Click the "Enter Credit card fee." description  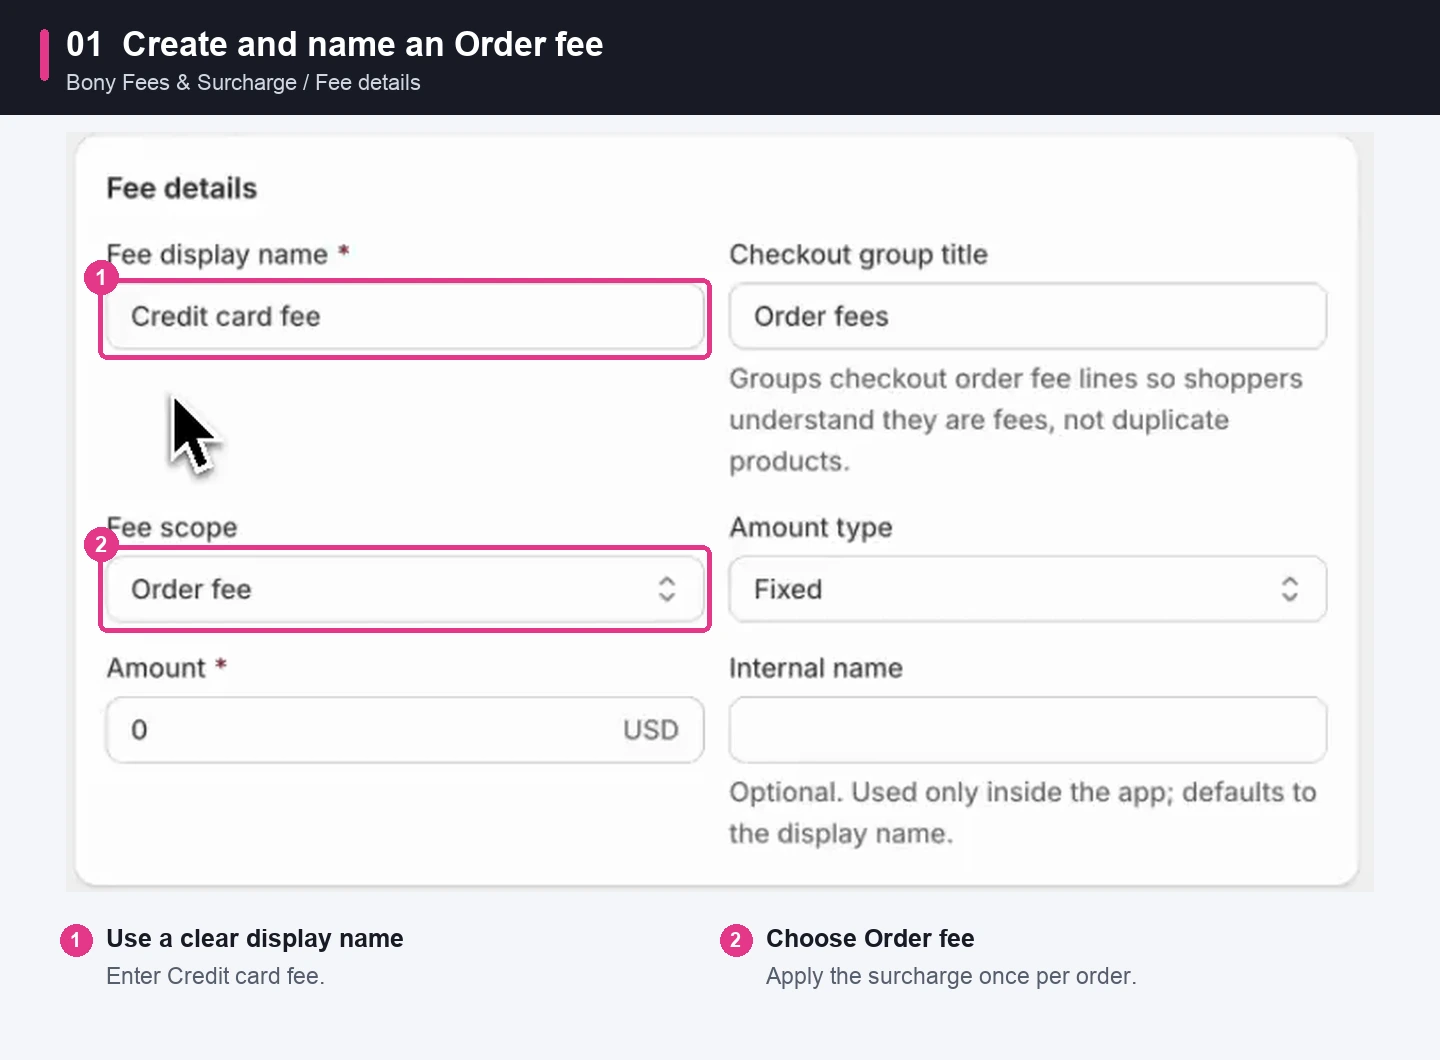click(216, 976)
